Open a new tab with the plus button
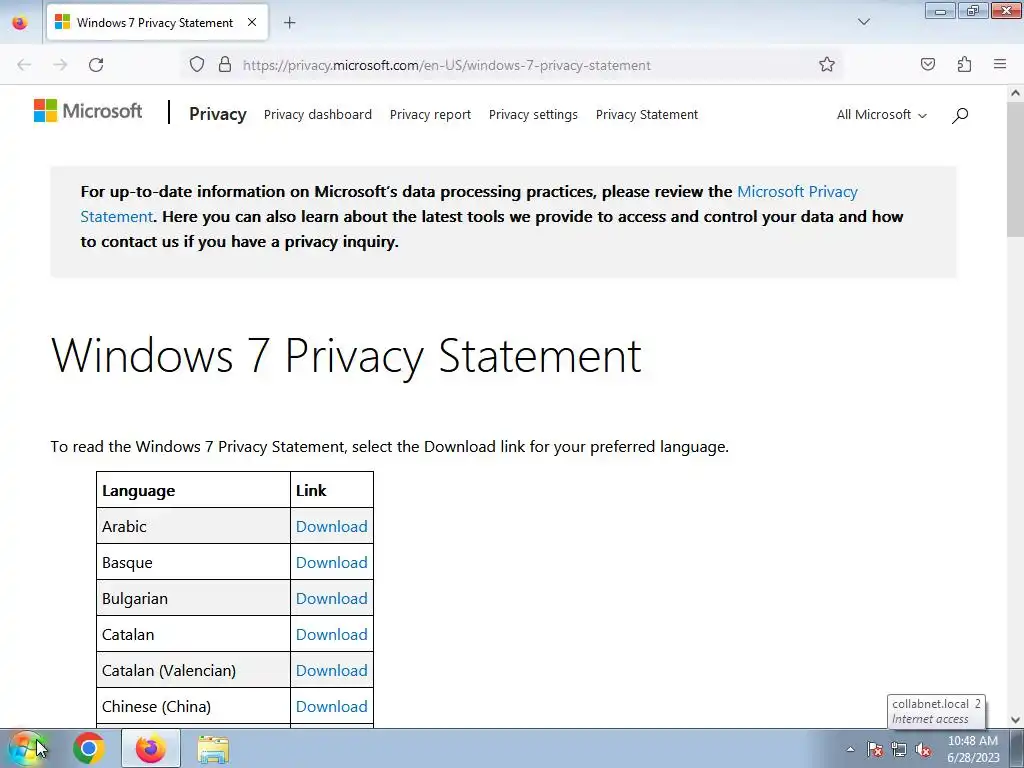This screenshot has height=768, width=1024. pos(289,23)
